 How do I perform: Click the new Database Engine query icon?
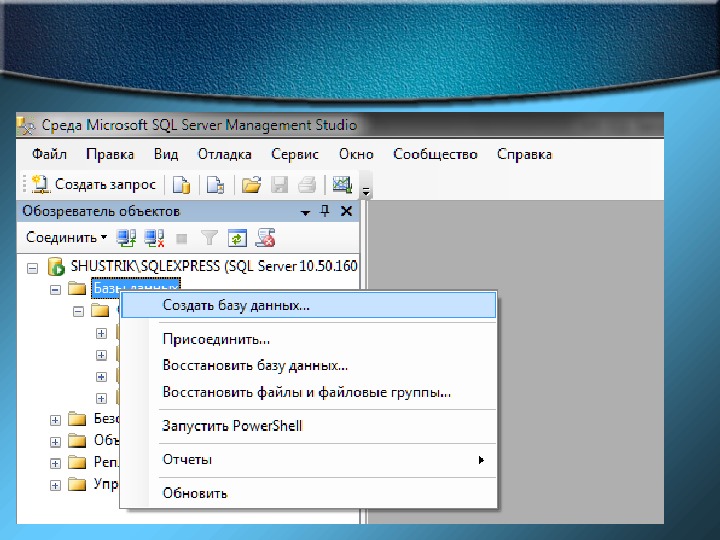click(181, 185)
